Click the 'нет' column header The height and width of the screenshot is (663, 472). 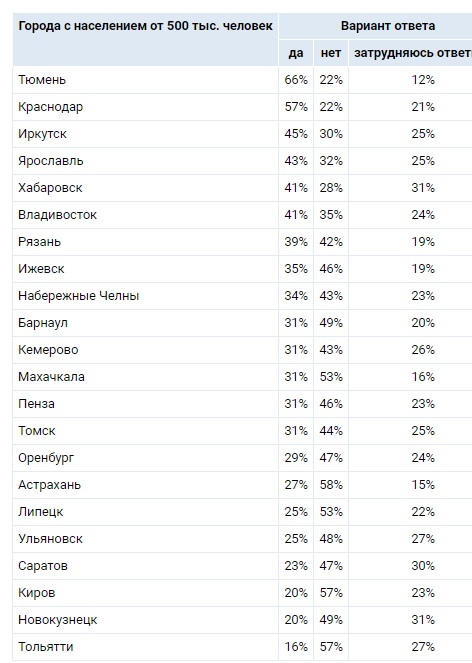tap(331, 53)
